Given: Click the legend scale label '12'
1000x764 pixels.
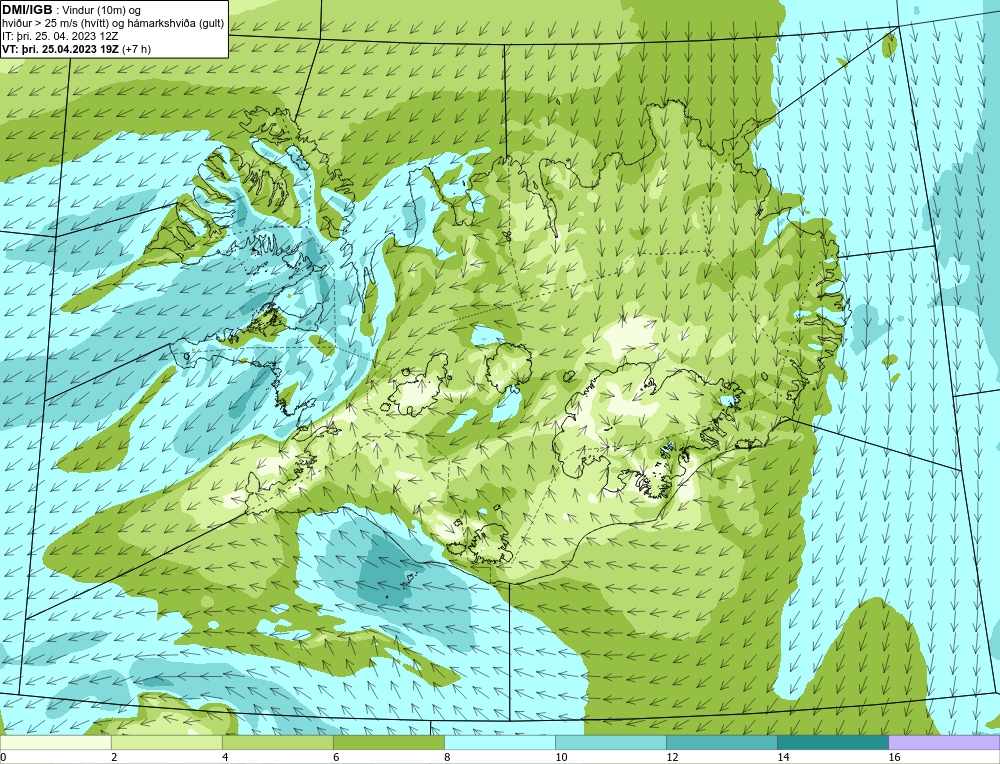Looking at the screenshot, I should 672,757.
